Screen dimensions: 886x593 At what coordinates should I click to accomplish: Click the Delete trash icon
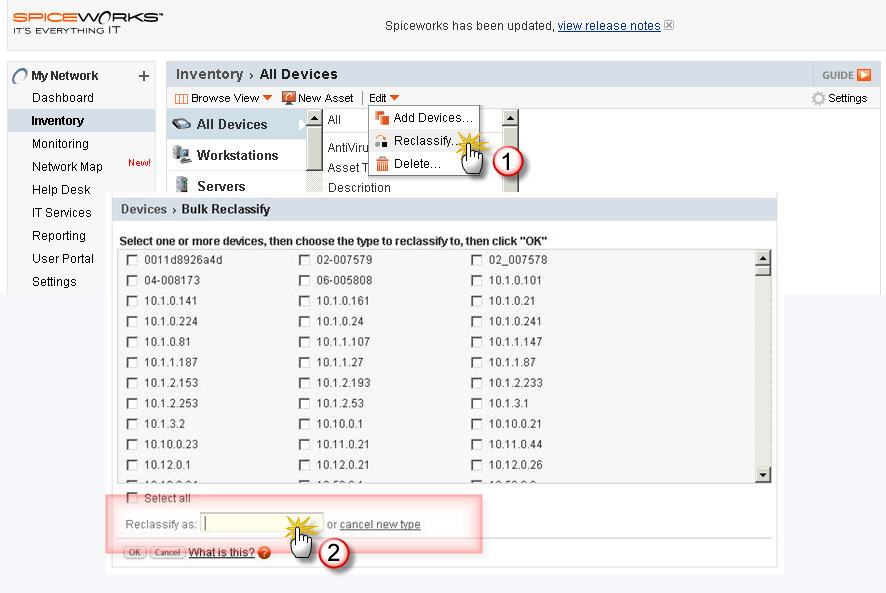click(x=384, y=165)
